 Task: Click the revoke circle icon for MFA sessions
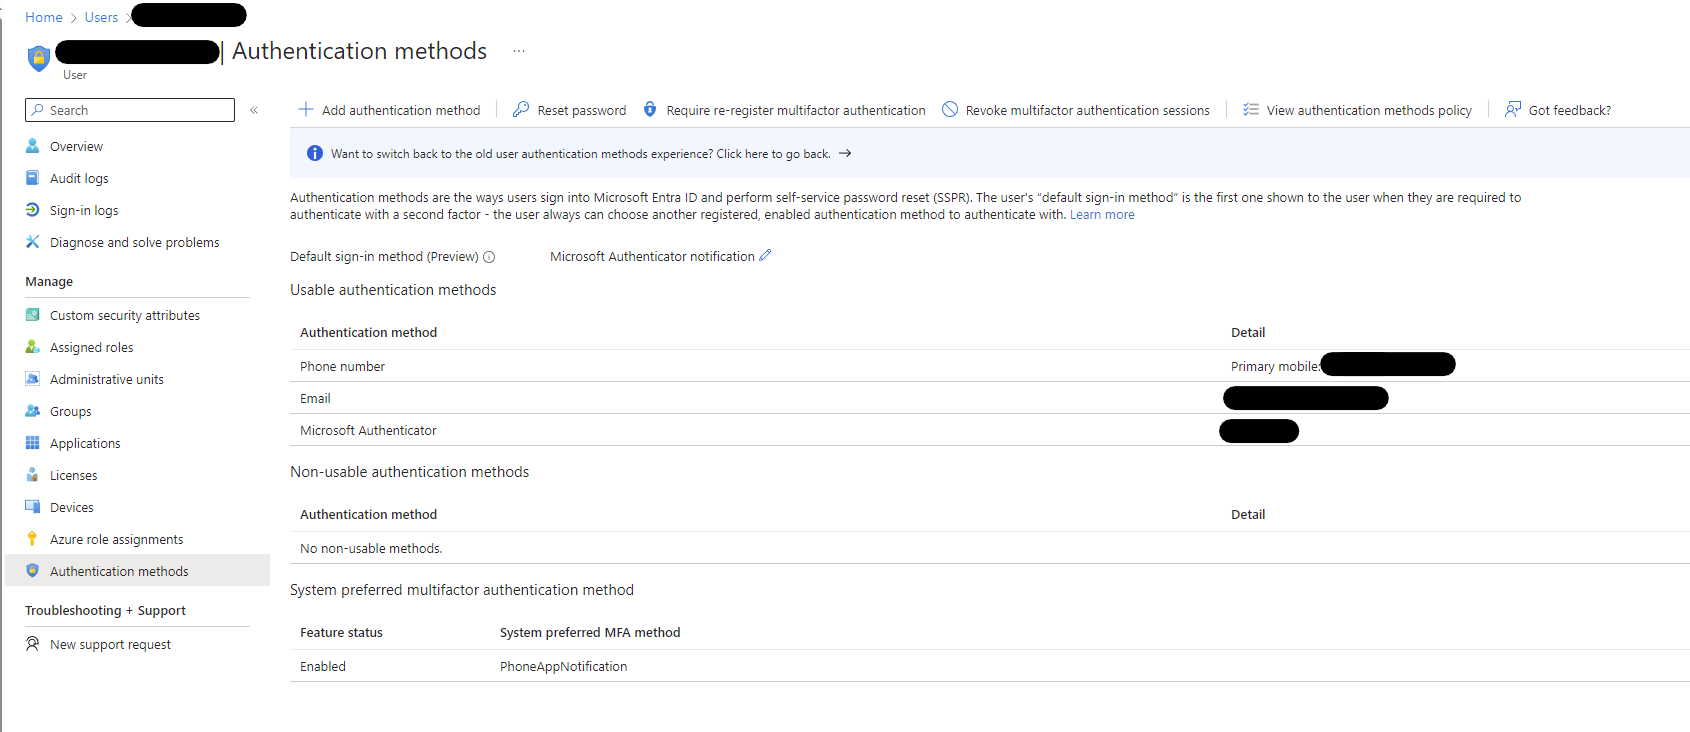point(950,109)
